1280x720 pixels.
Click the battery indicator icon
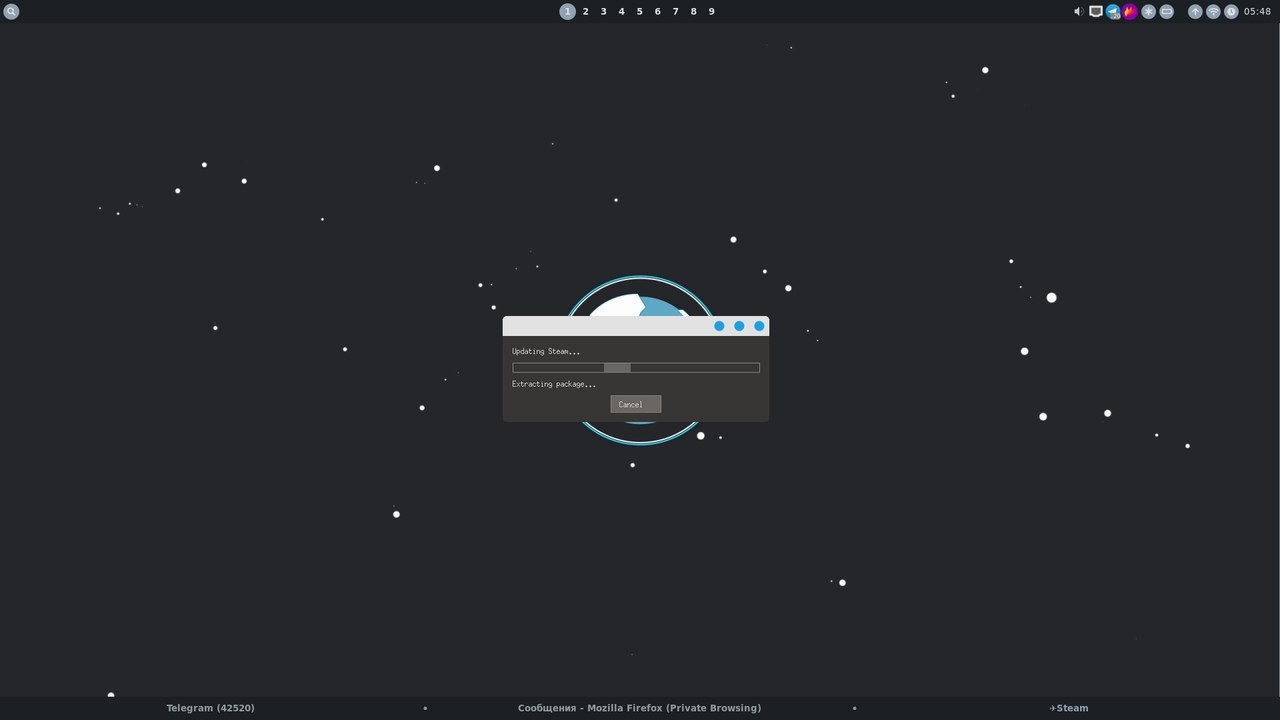(x=1167, y=12)
